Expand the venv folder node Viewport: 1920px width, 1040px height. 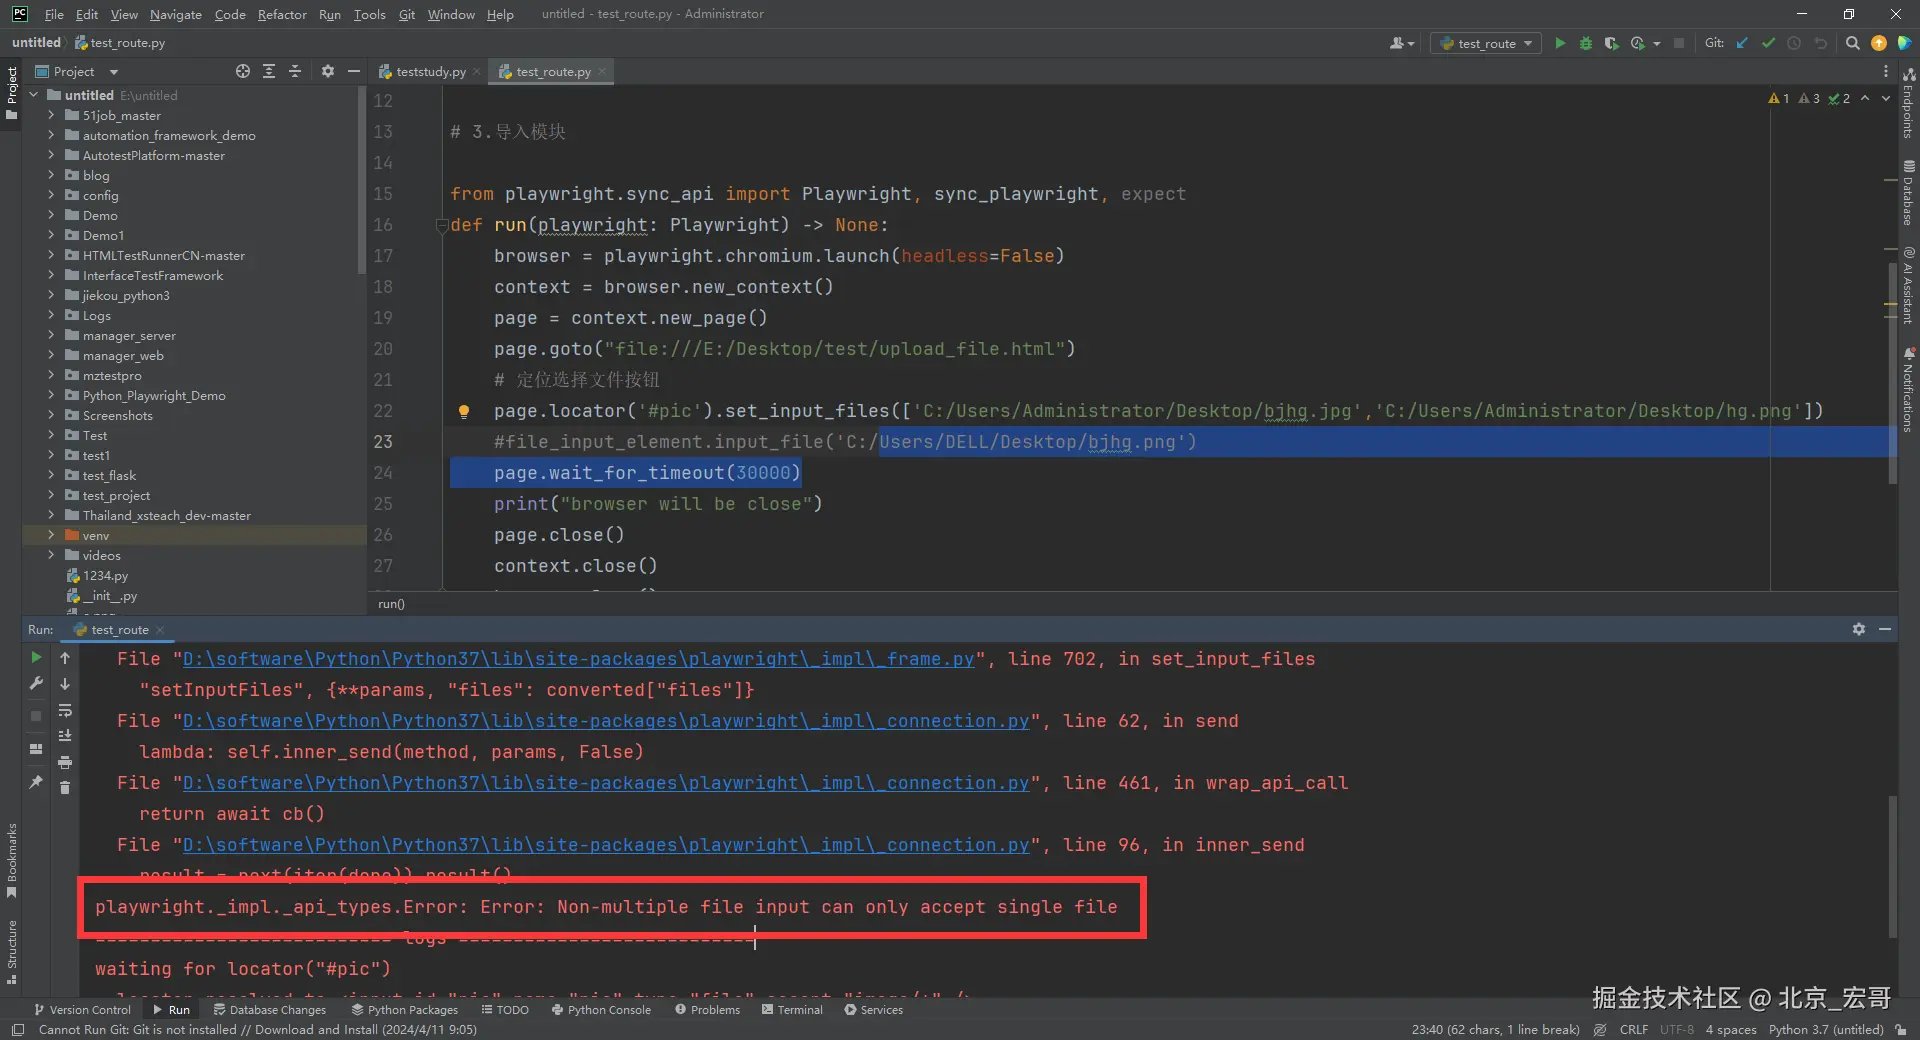[x=51, y=535]
